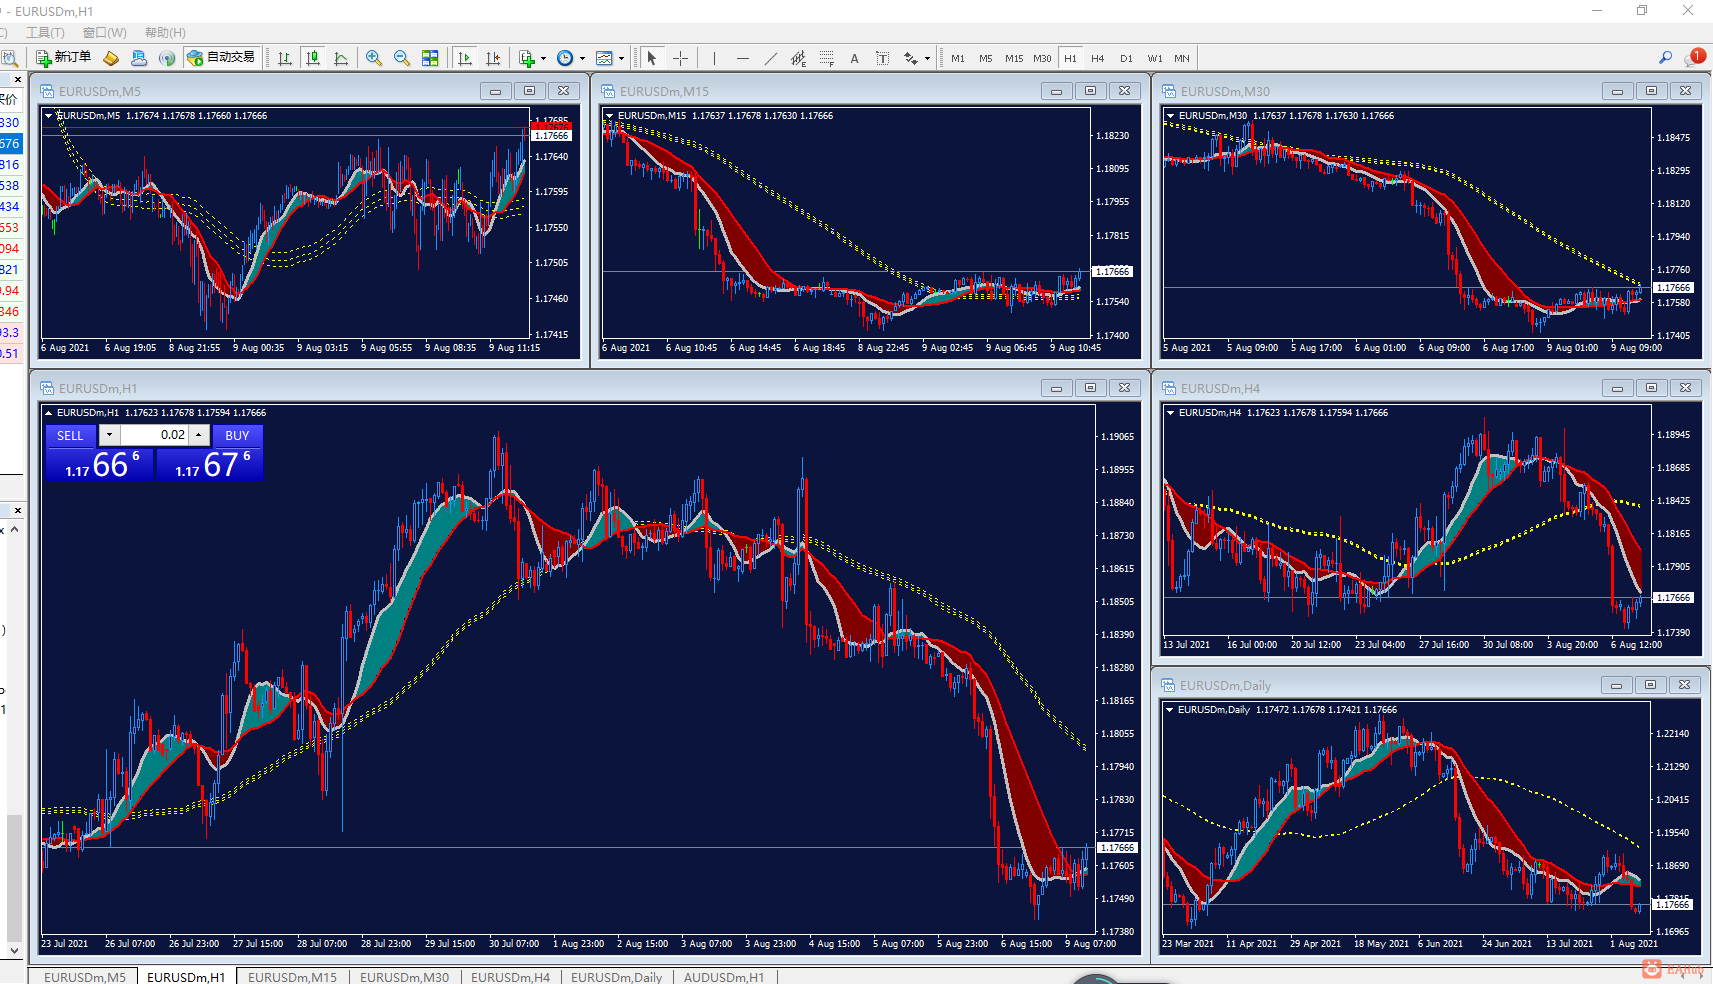Select the equidistant channel tool
Image resolution: width=1713 pixels, height=984 pixels.
[798, 58]
